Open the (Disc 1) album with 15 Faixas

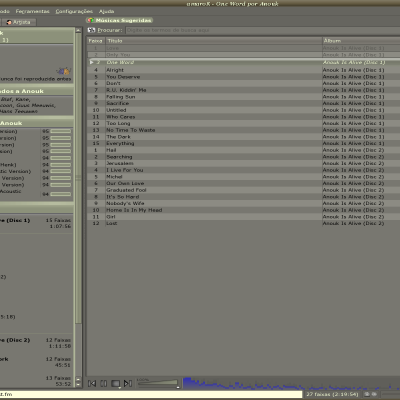point(36,223)
